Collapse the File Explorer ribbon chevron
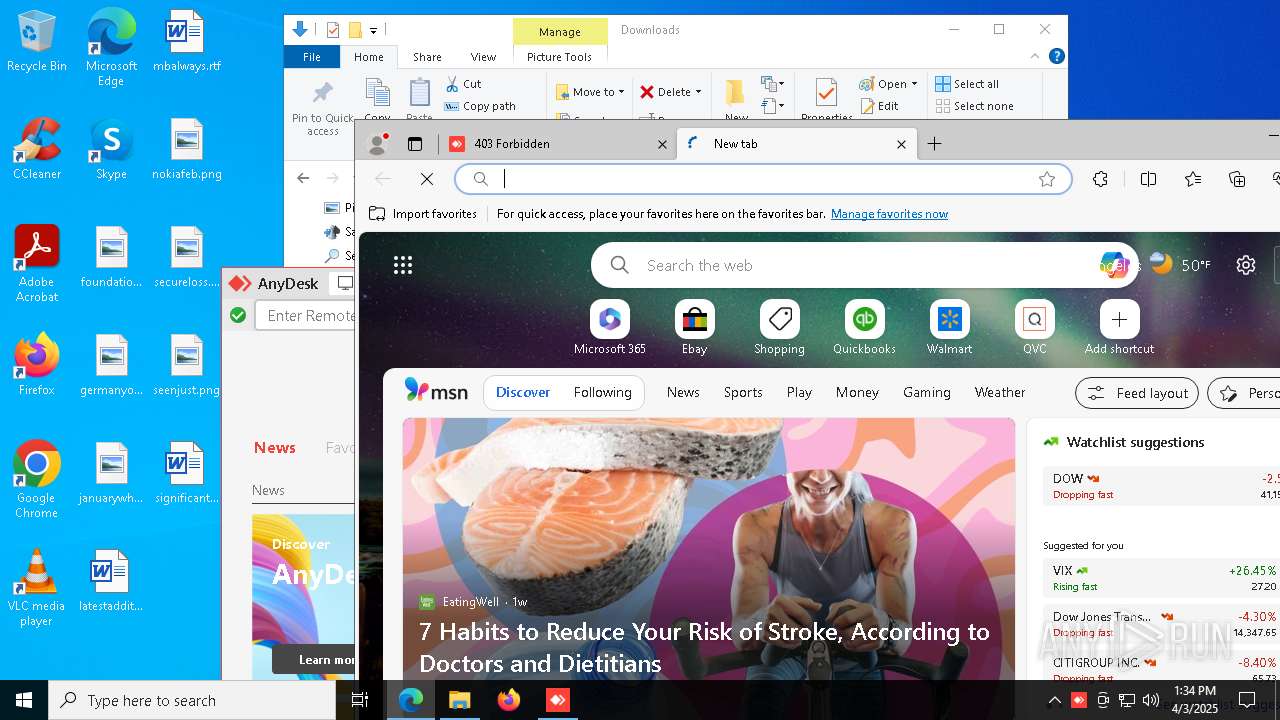 [1035, 57]
